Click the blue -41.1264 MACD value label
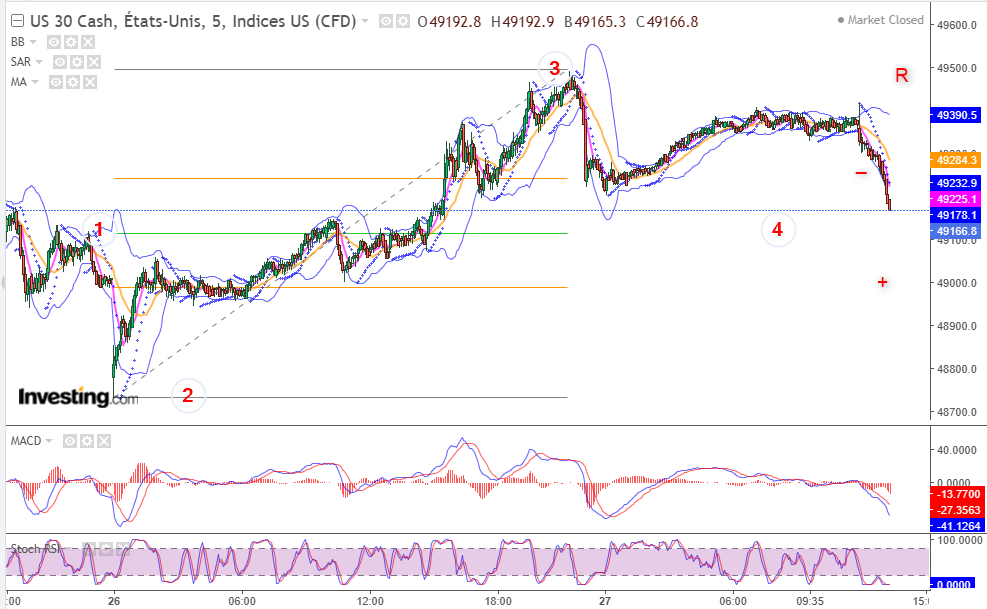This screenshot has height=609, width=987. pos(956,526)
